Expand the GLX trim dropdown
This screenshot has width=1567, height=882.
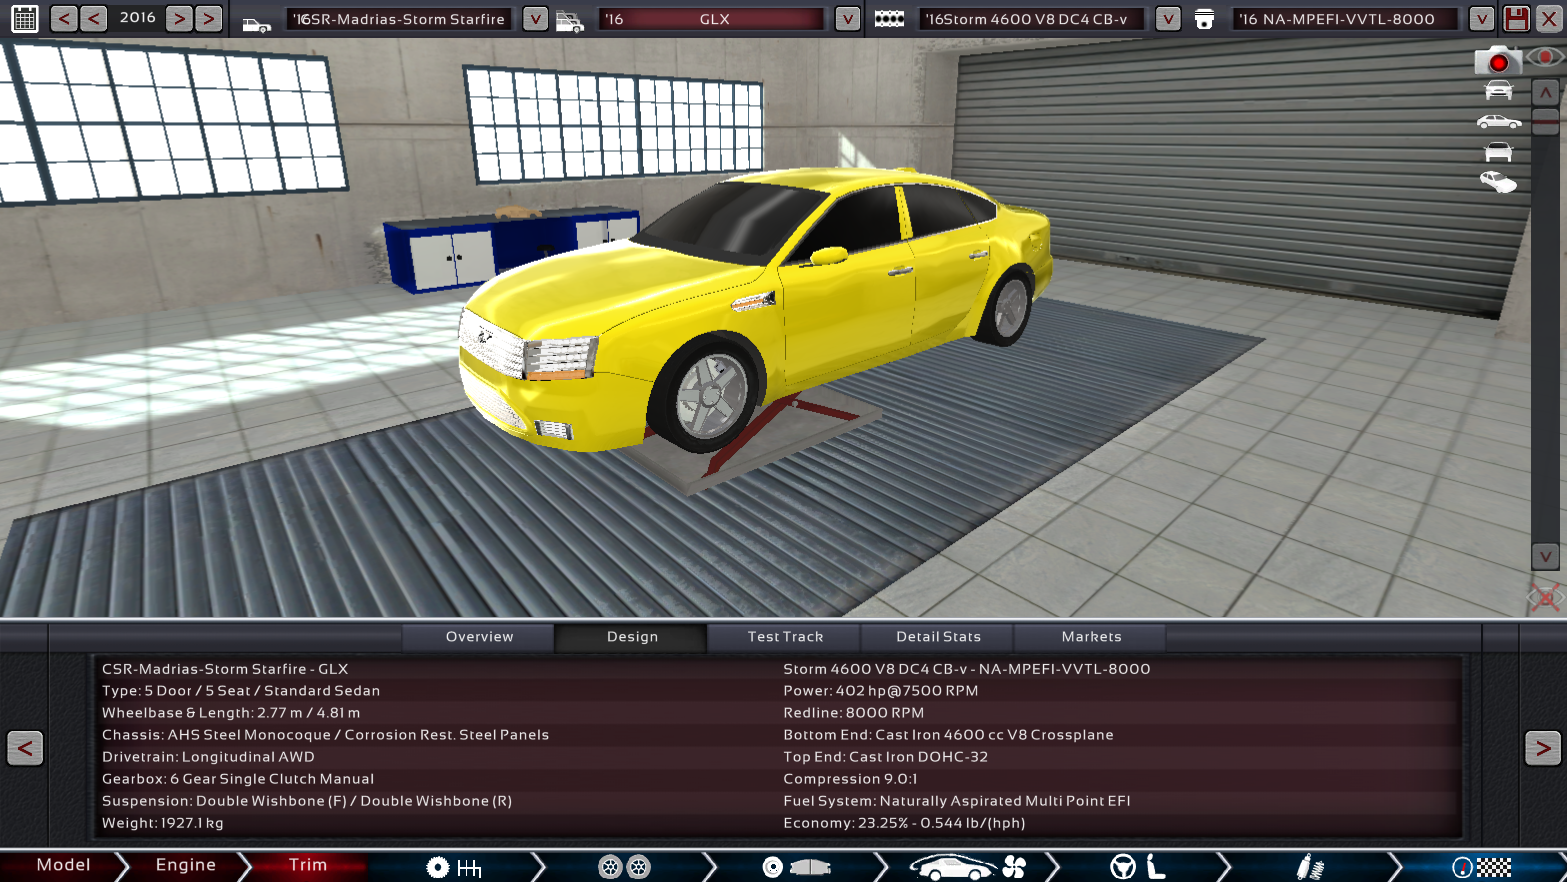(x=846, y=18)
